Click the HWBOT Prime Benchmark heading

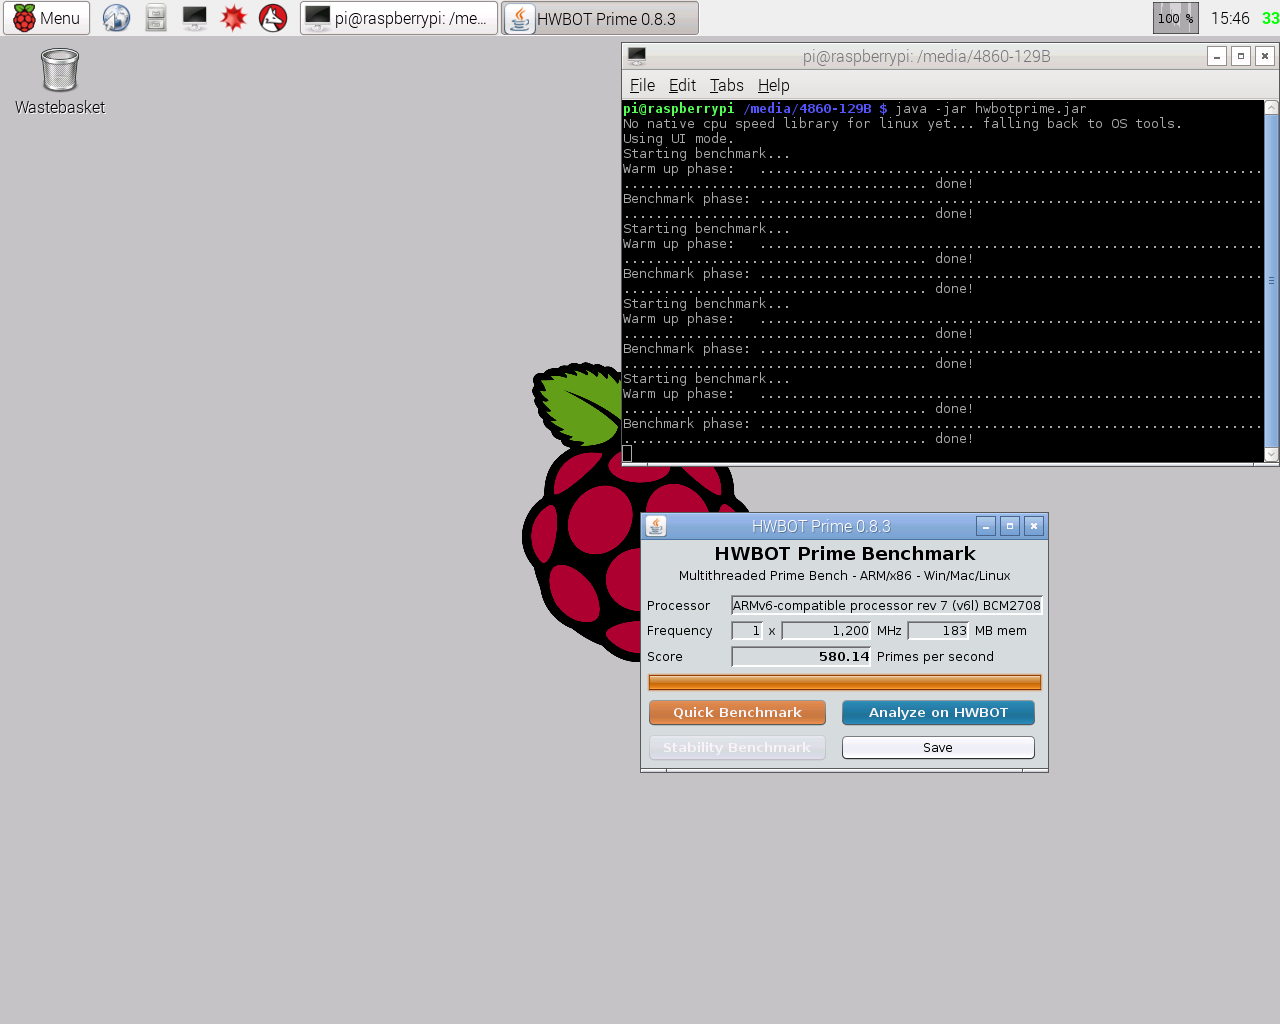[845, 554]
